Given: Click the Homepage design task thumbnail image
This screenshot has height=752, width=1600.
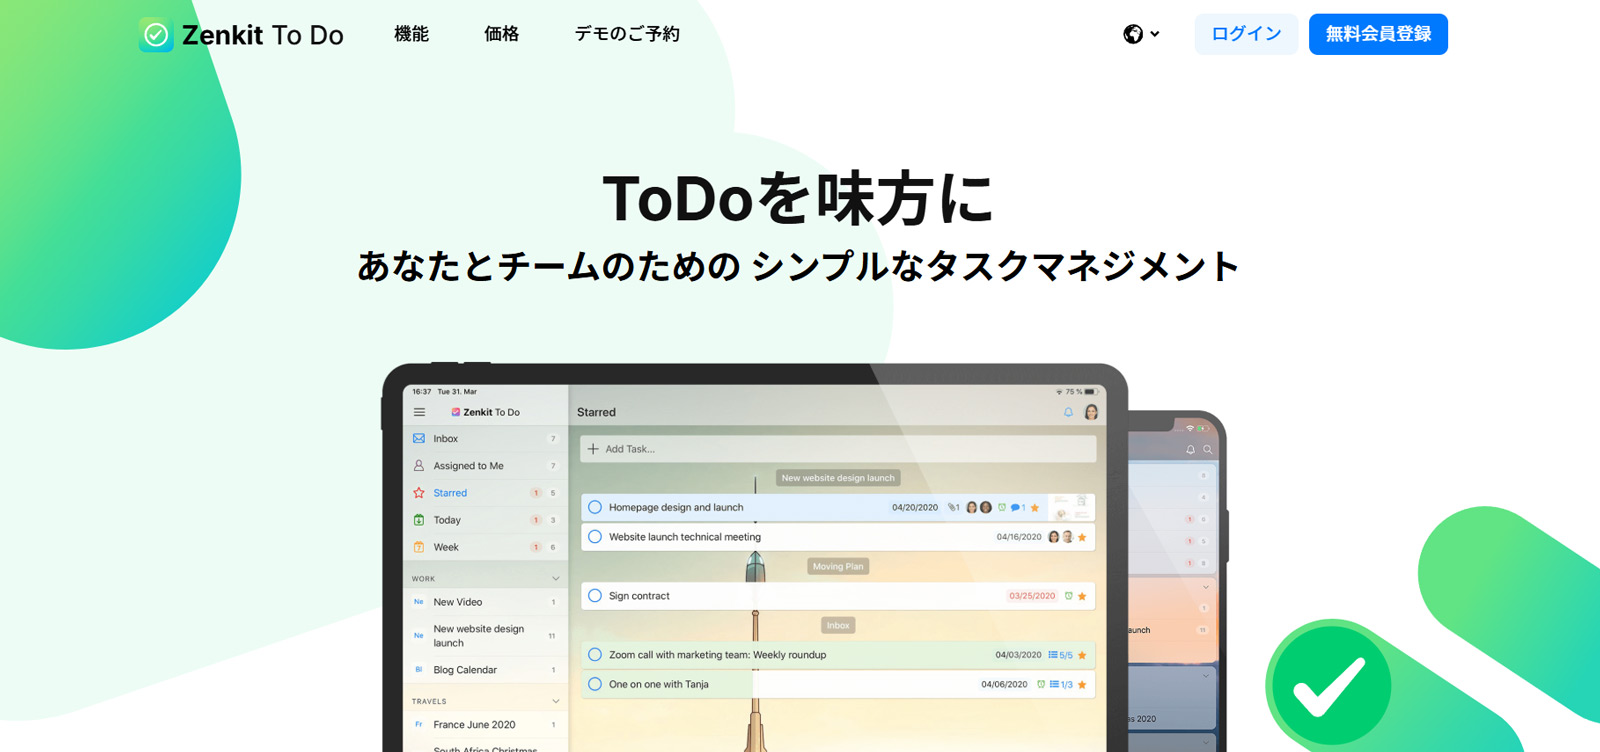Looking at the screenshot, I should coord(1070,507).
